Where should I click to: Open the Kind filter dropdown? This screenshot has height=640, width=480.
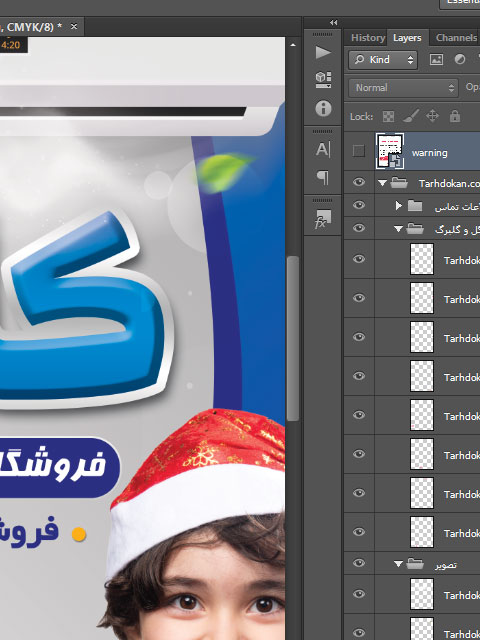pos(383,60)
